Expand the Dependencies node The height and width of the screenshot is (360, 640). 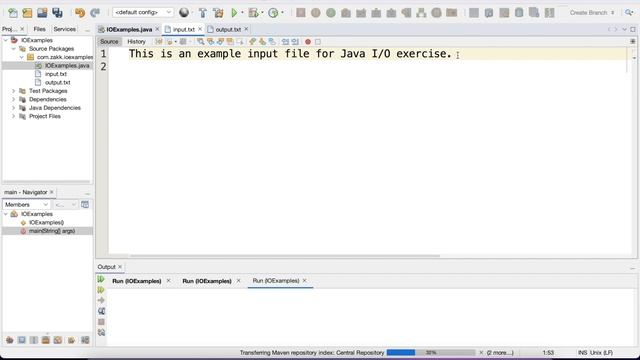[13, 99]
